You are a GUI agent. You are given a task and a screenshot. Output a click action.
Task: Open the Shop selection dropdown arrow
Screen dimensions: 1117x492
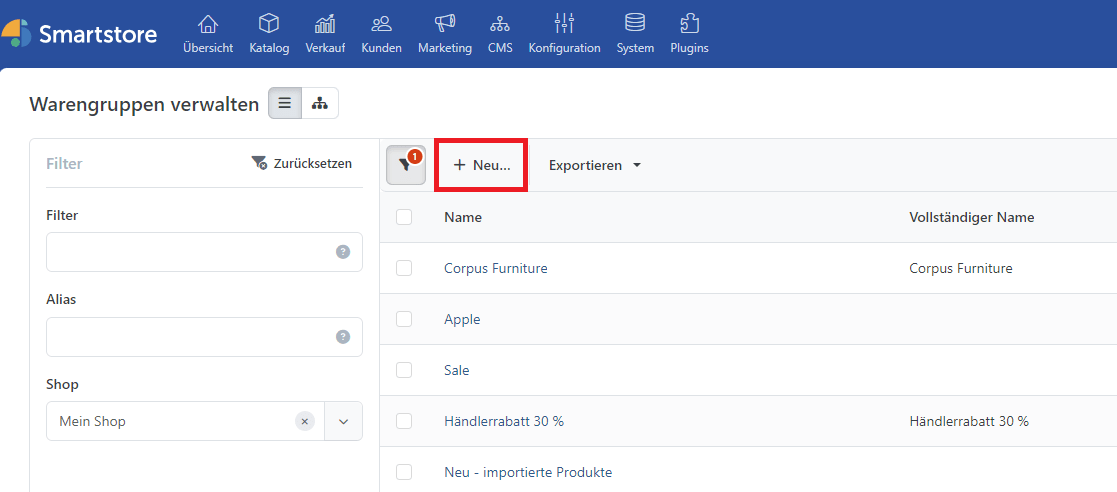click(343, 421)
